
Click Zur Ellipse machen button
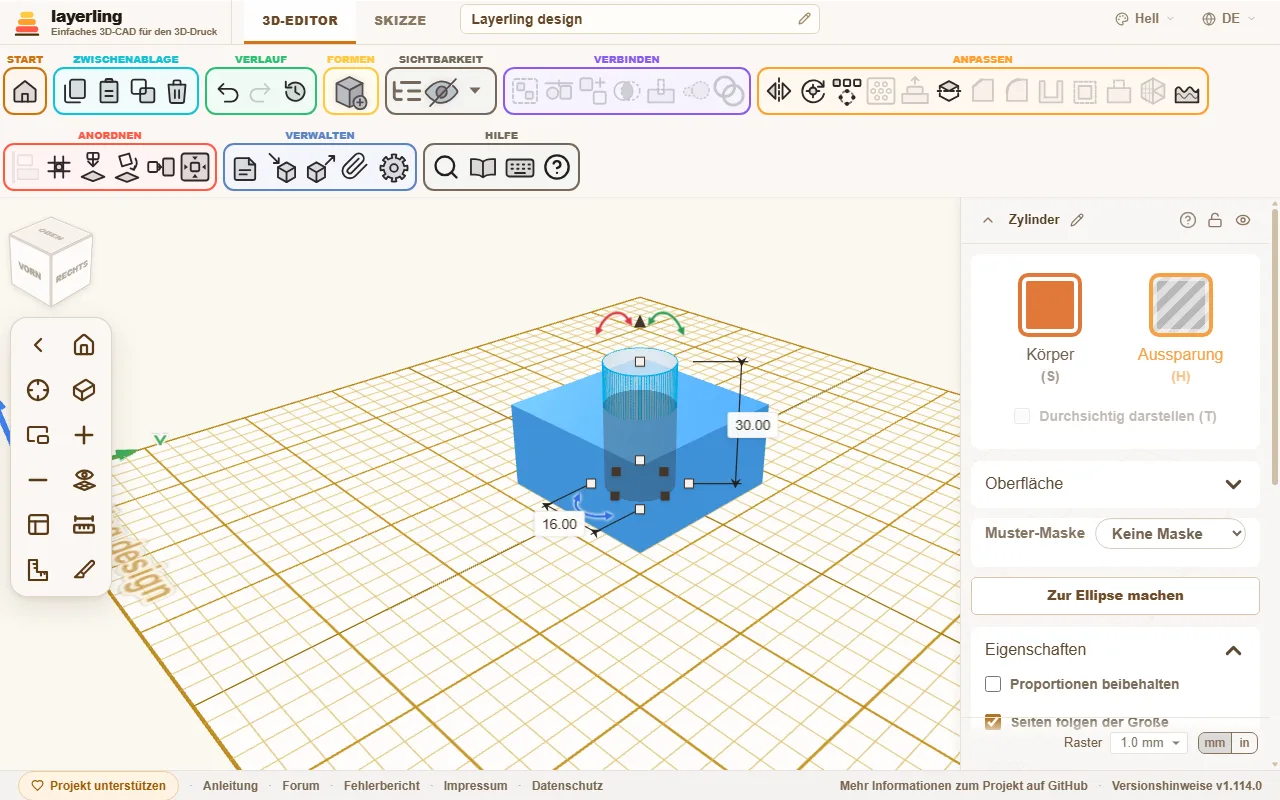tap(1115, 595)
